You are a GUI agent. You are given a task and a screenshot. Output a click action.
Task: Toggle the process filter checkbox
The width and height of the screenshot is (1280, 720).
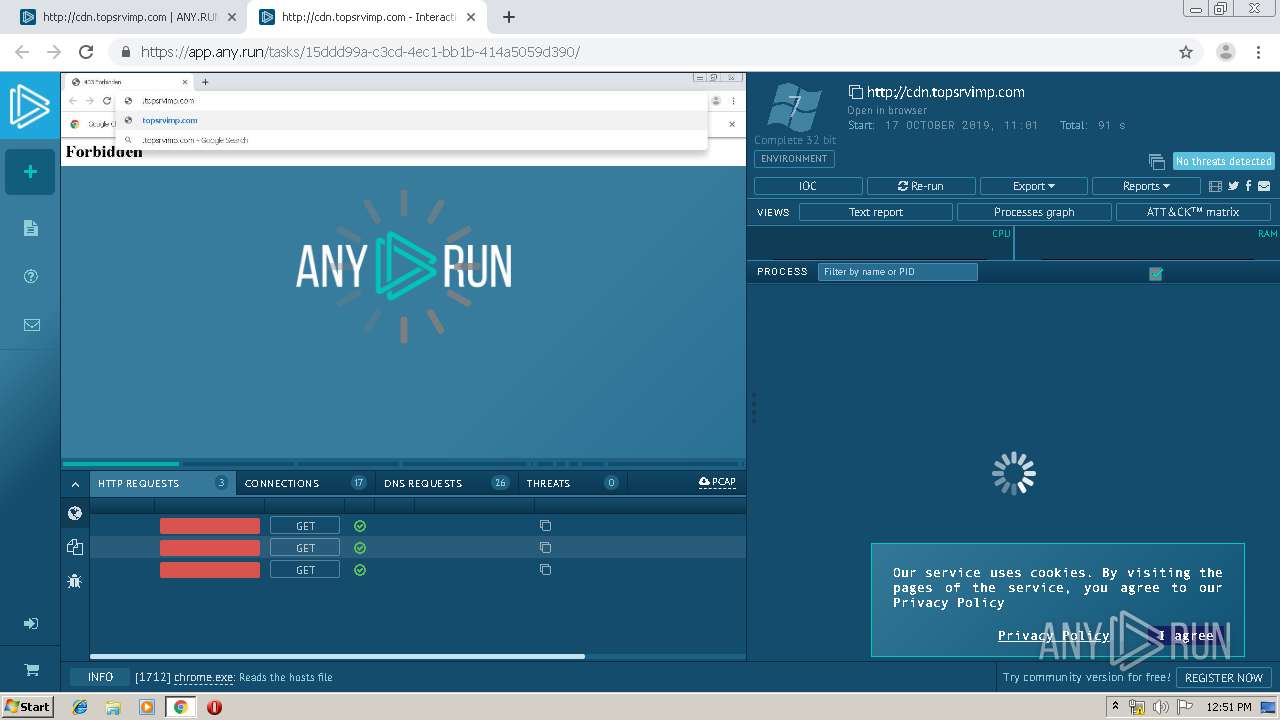(x=1156, y=273)
